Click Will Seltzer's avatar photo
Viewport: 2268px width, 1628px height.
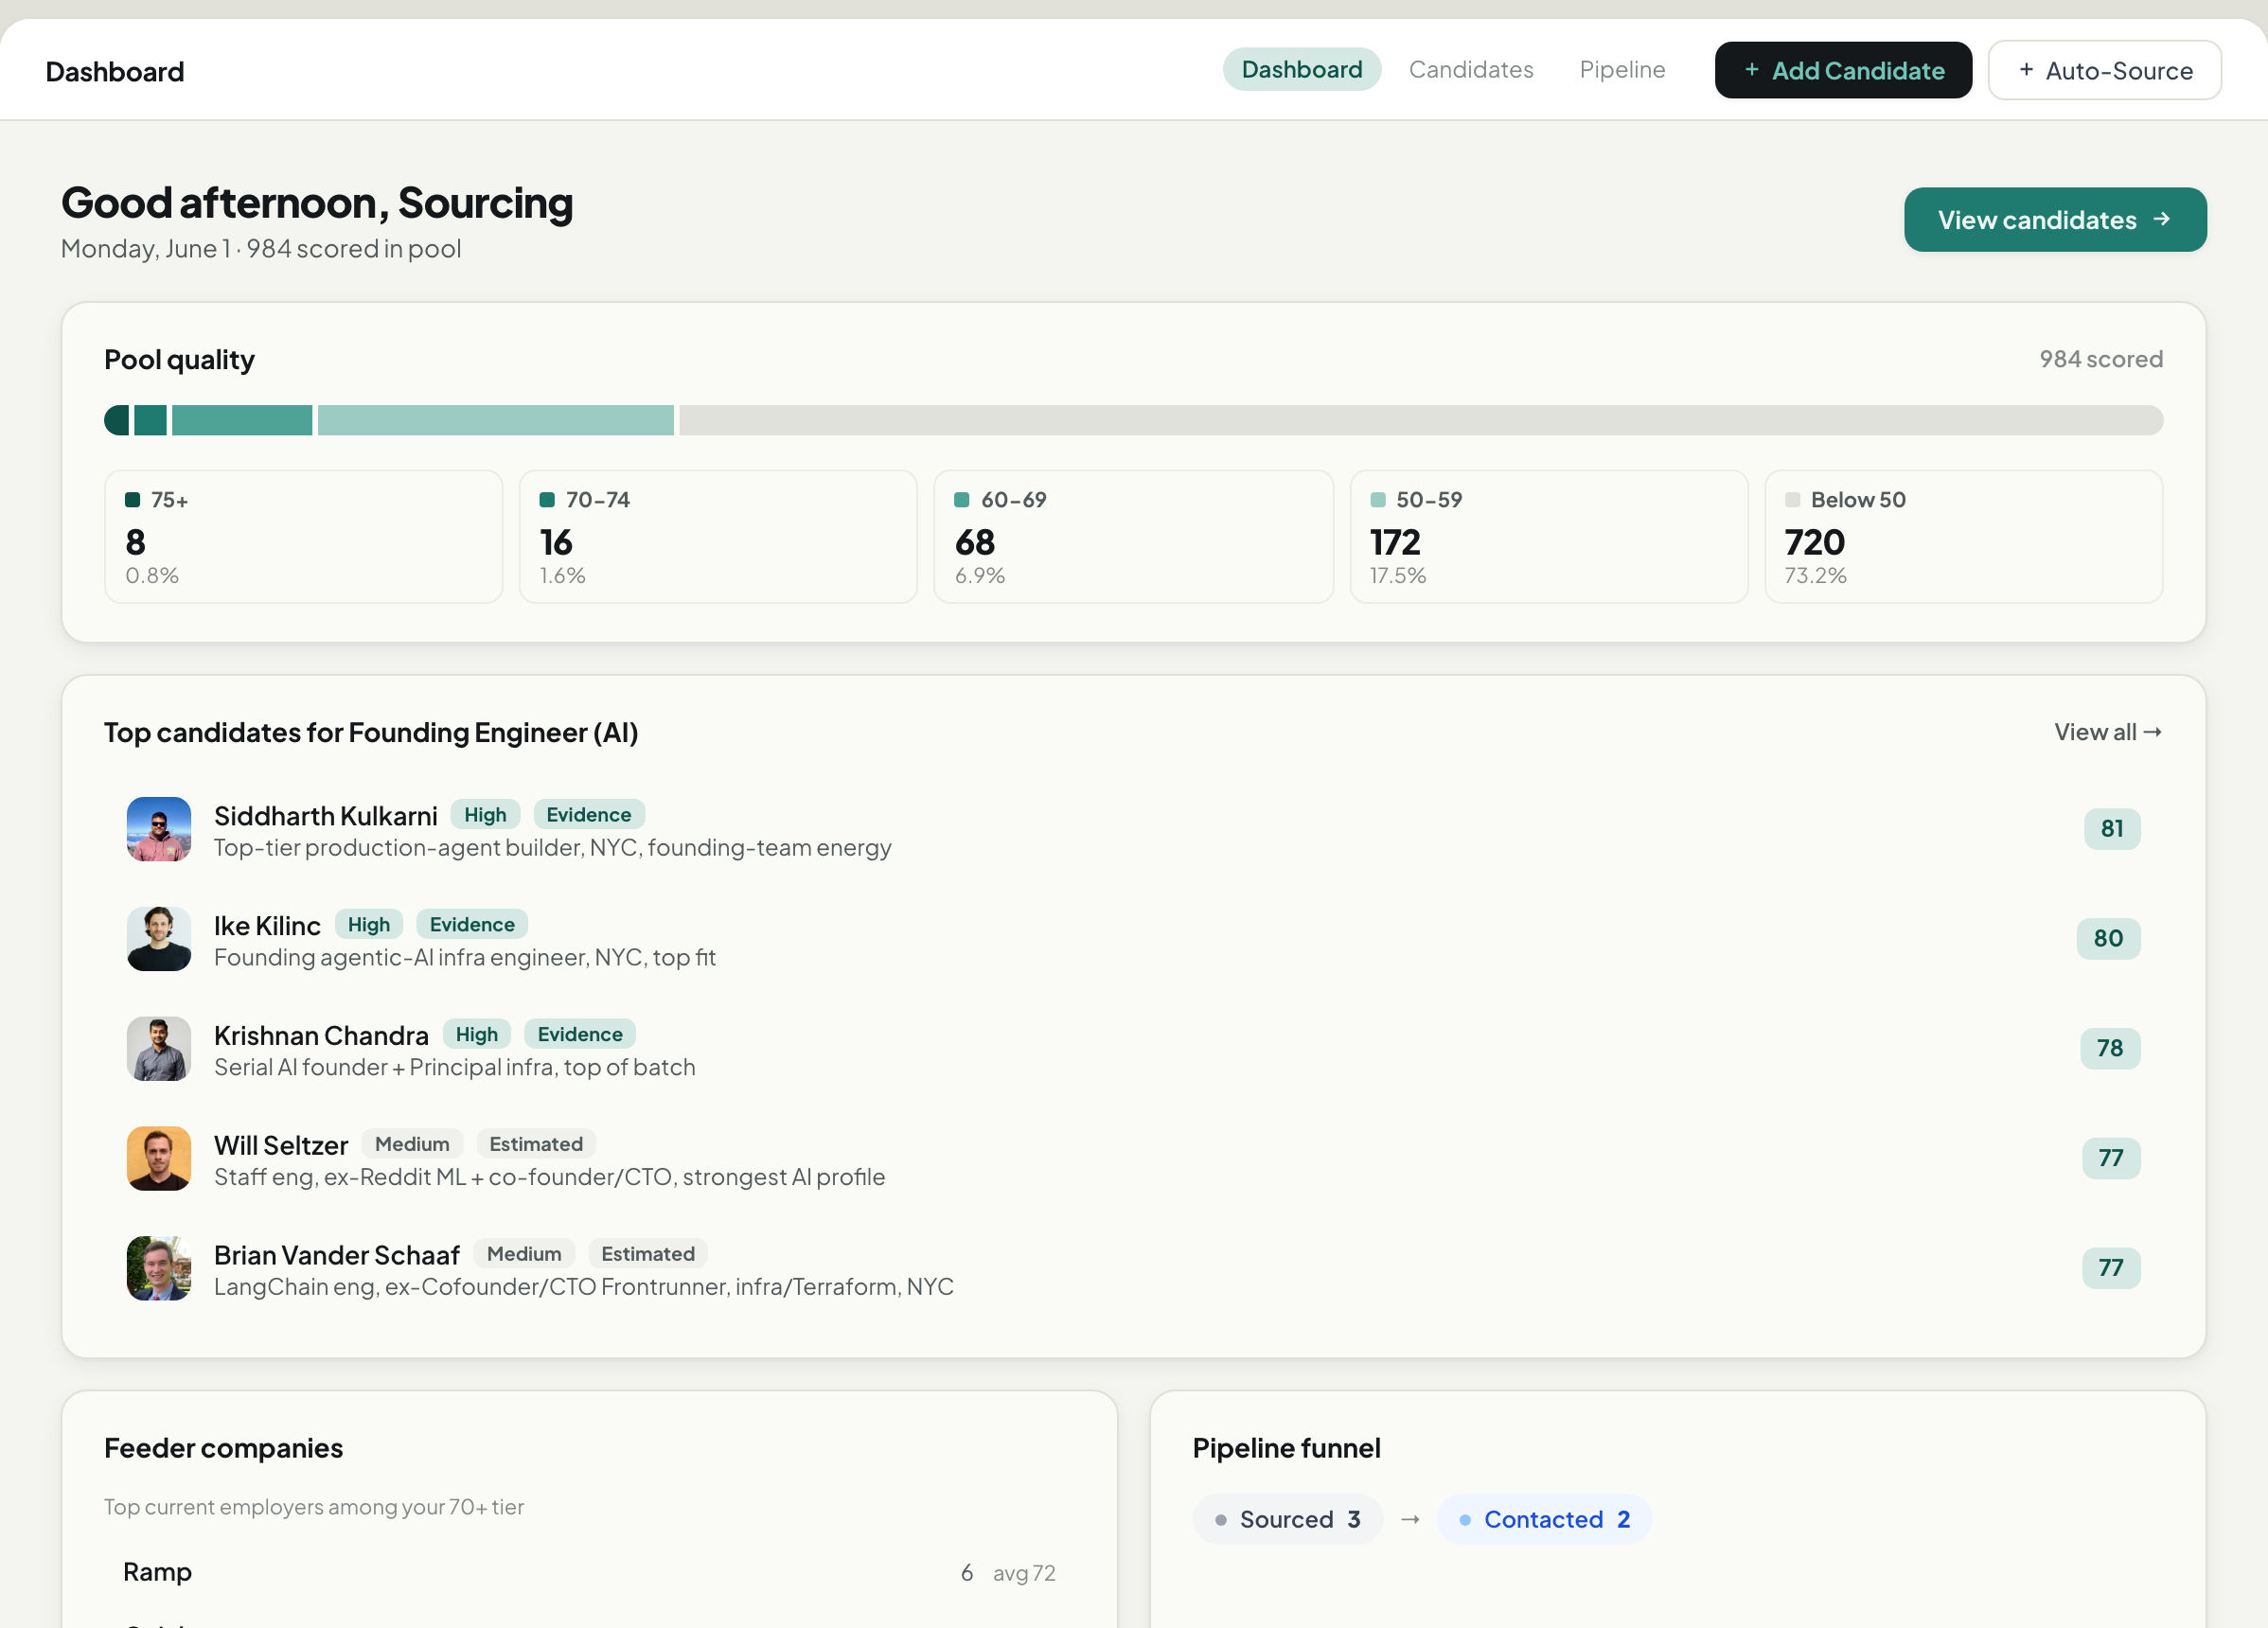point(159,1158)
